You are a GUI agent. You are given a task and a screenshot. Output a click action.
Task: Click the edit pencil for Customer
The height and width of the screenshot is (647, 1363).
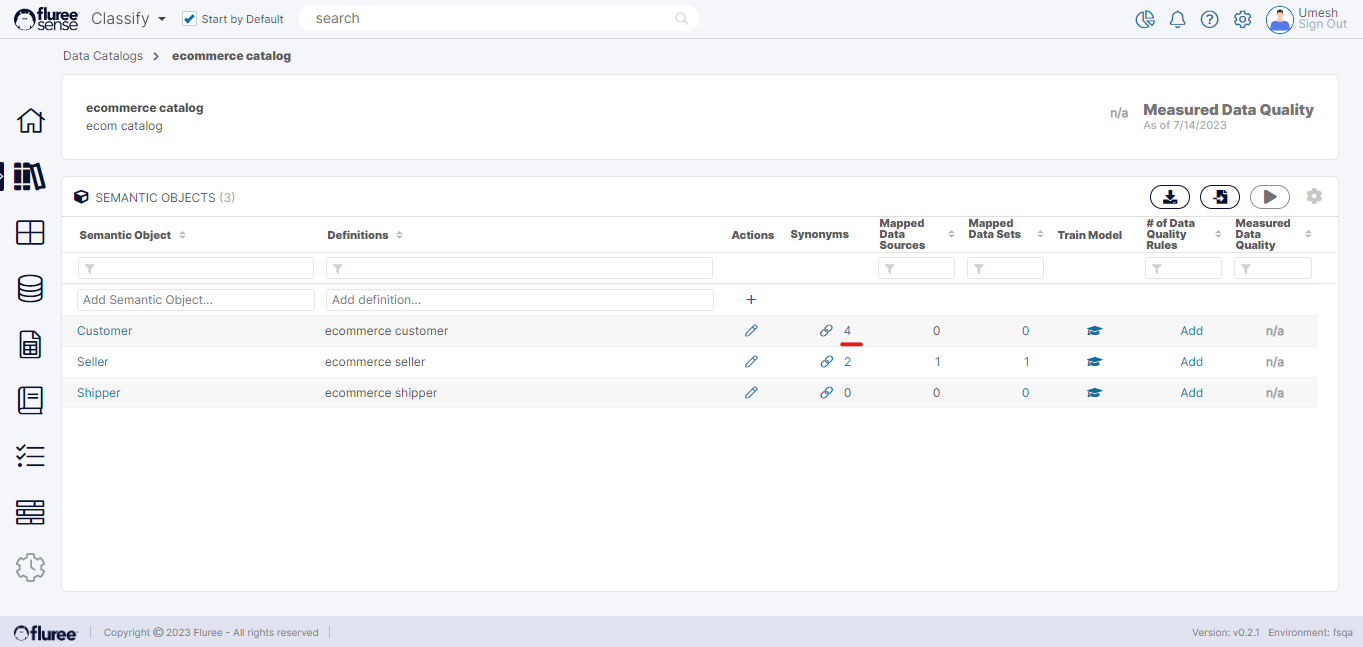751,331
